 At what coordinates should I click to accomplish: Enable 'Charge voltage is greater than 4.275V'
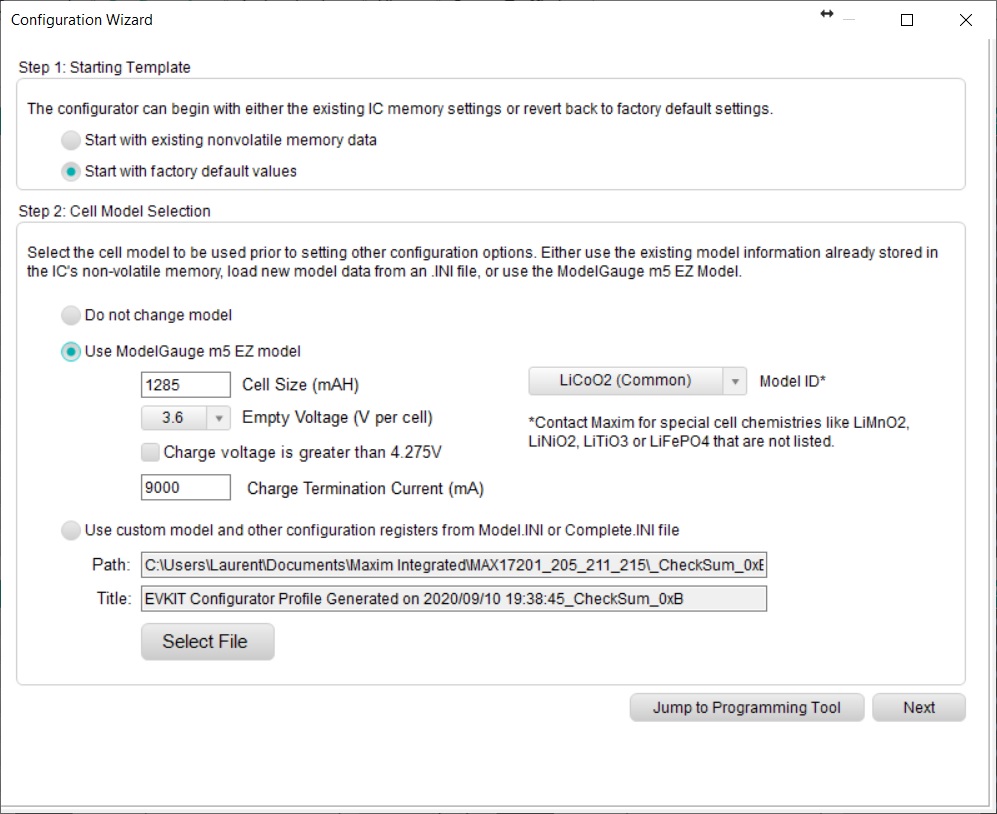151,453
